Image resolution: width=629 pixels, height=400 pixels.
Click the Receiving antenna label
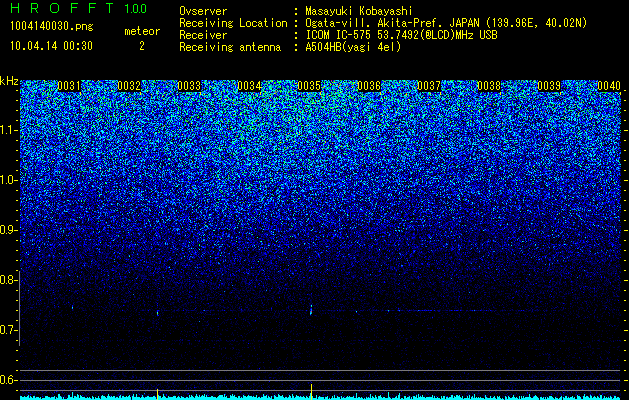click(x=230, y=47)
